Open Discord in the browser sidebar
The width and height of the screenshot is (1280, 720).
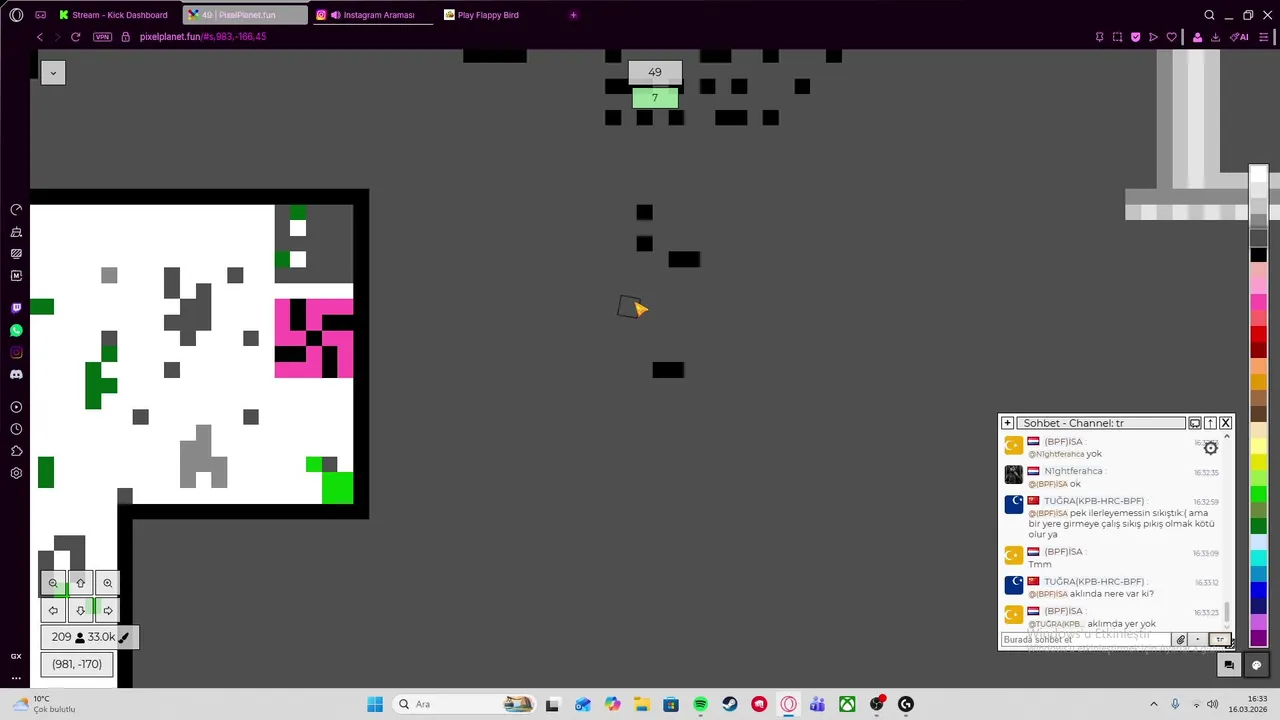click(x=16, y=374)
